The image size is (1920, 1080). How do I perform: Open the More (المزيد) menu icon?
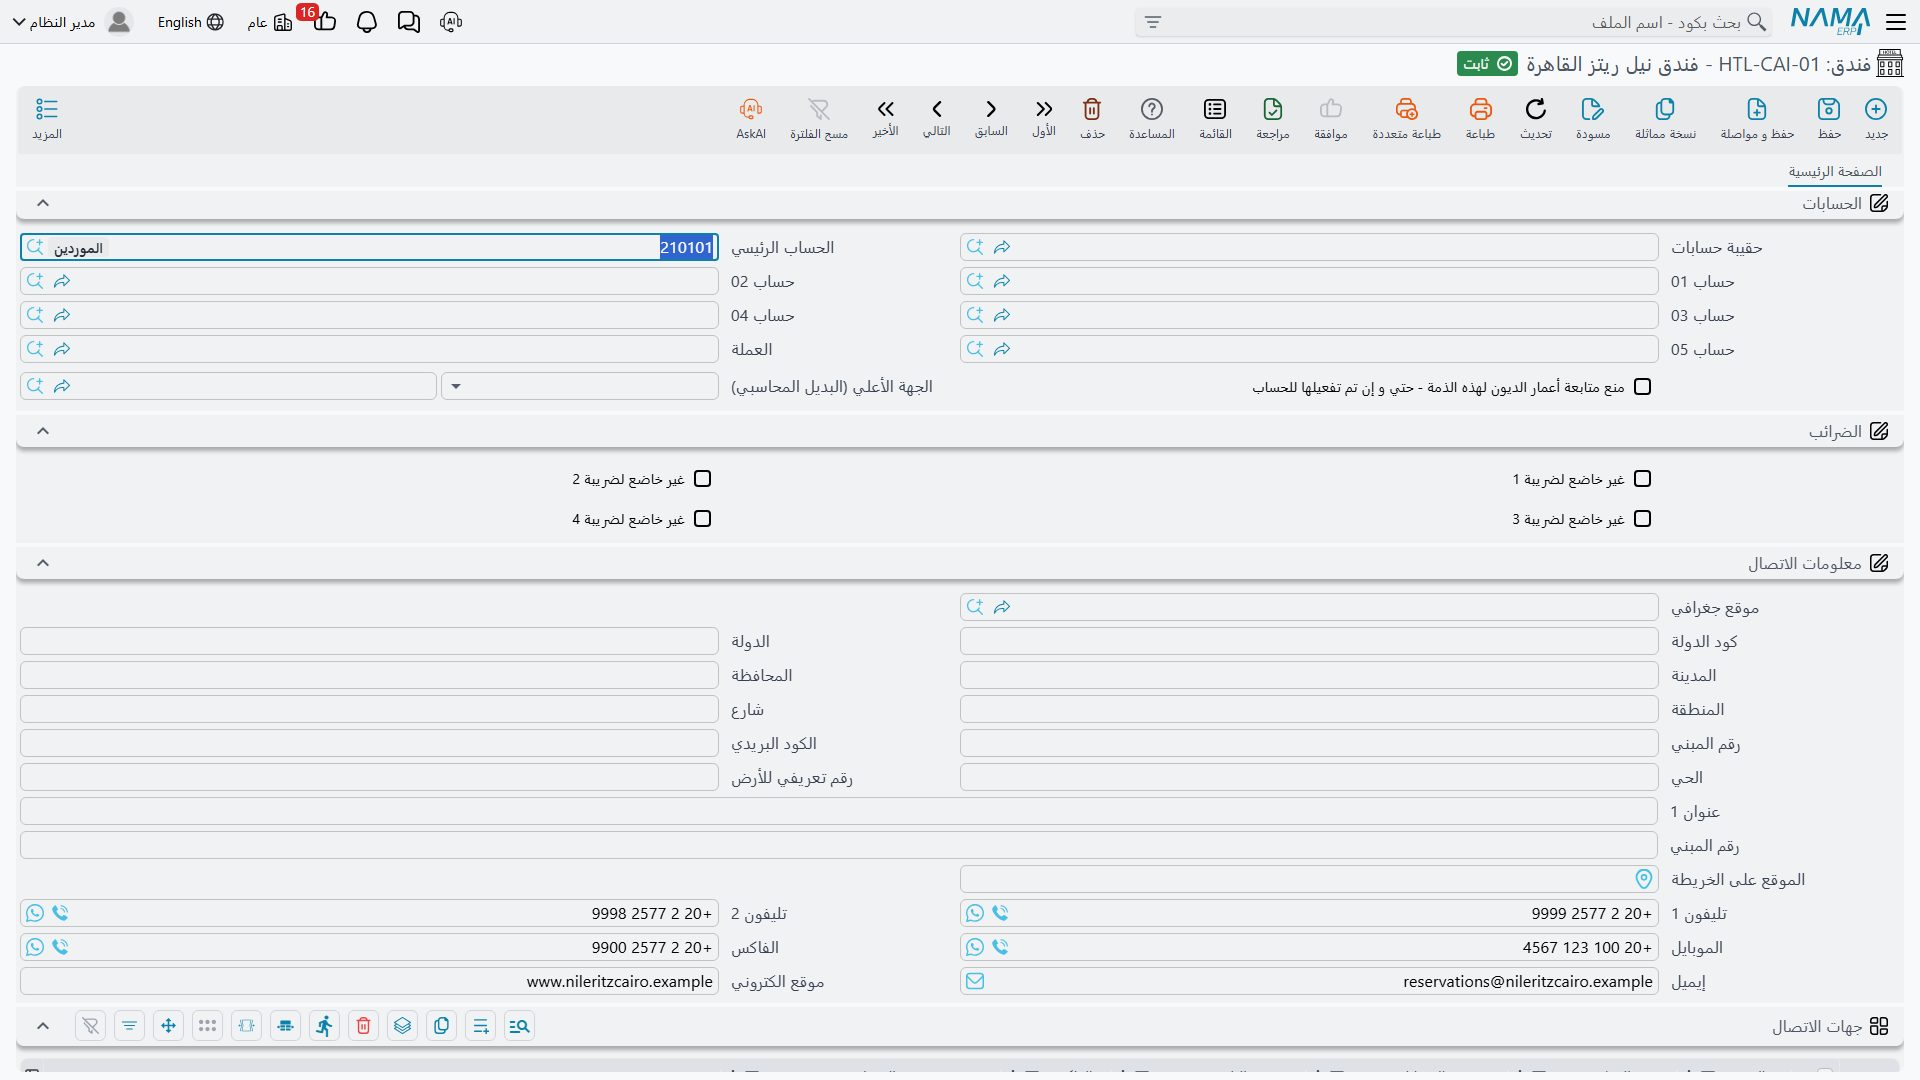pyautogui.click(x=47, y=109)
